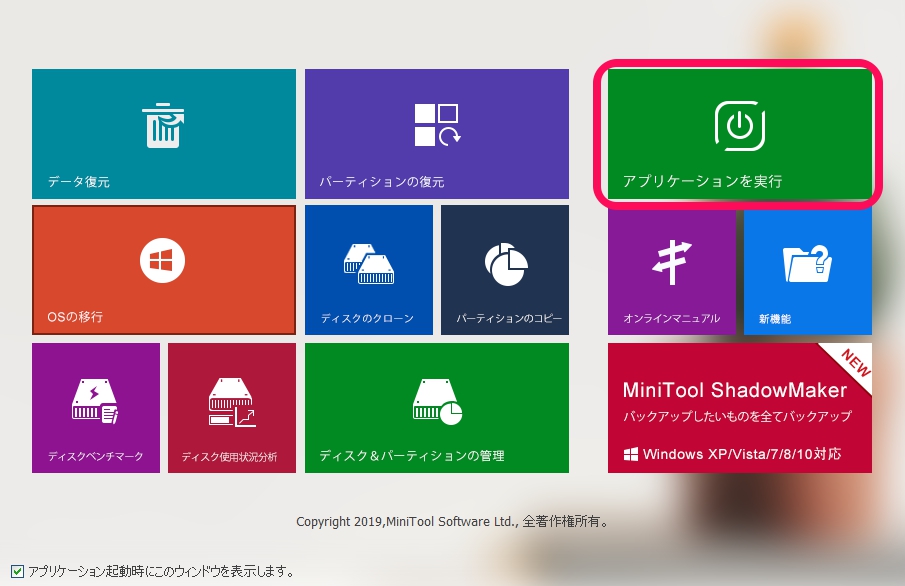Click the 新機能 folder question icon

807,263
